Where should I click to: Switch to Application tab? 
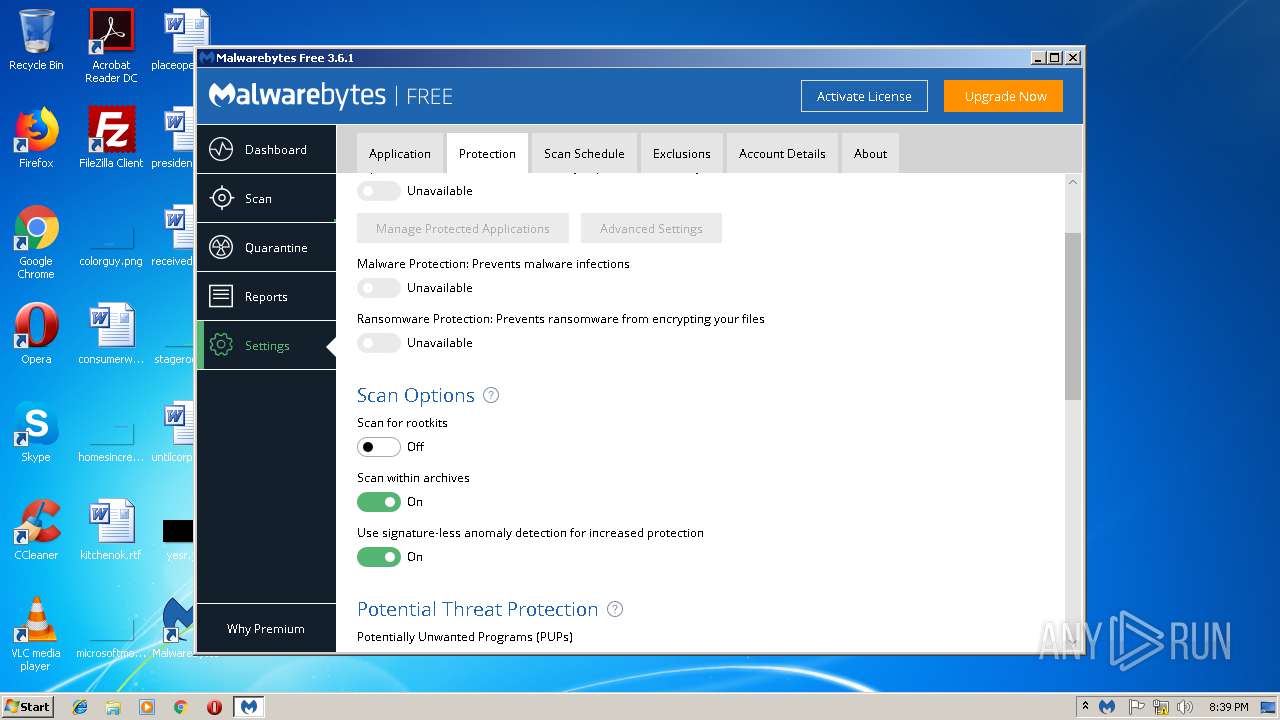pos(400,153)
